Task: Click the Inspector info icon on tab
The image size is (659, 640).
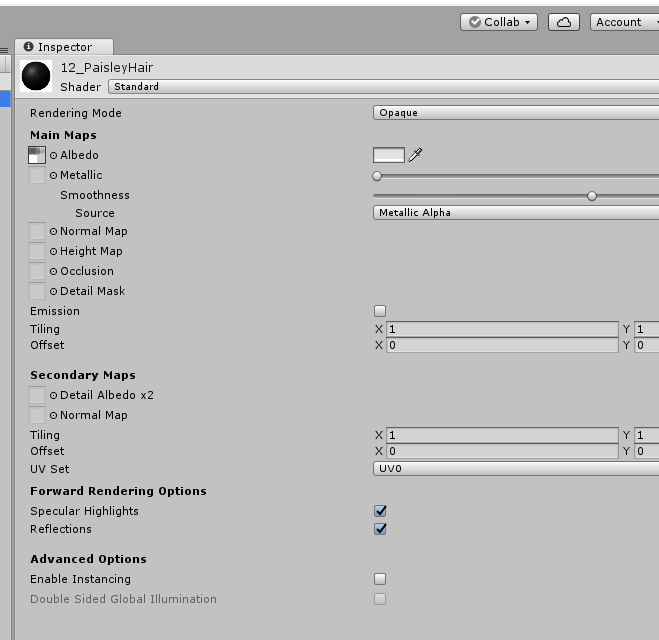Action: (x=29, y=47)
